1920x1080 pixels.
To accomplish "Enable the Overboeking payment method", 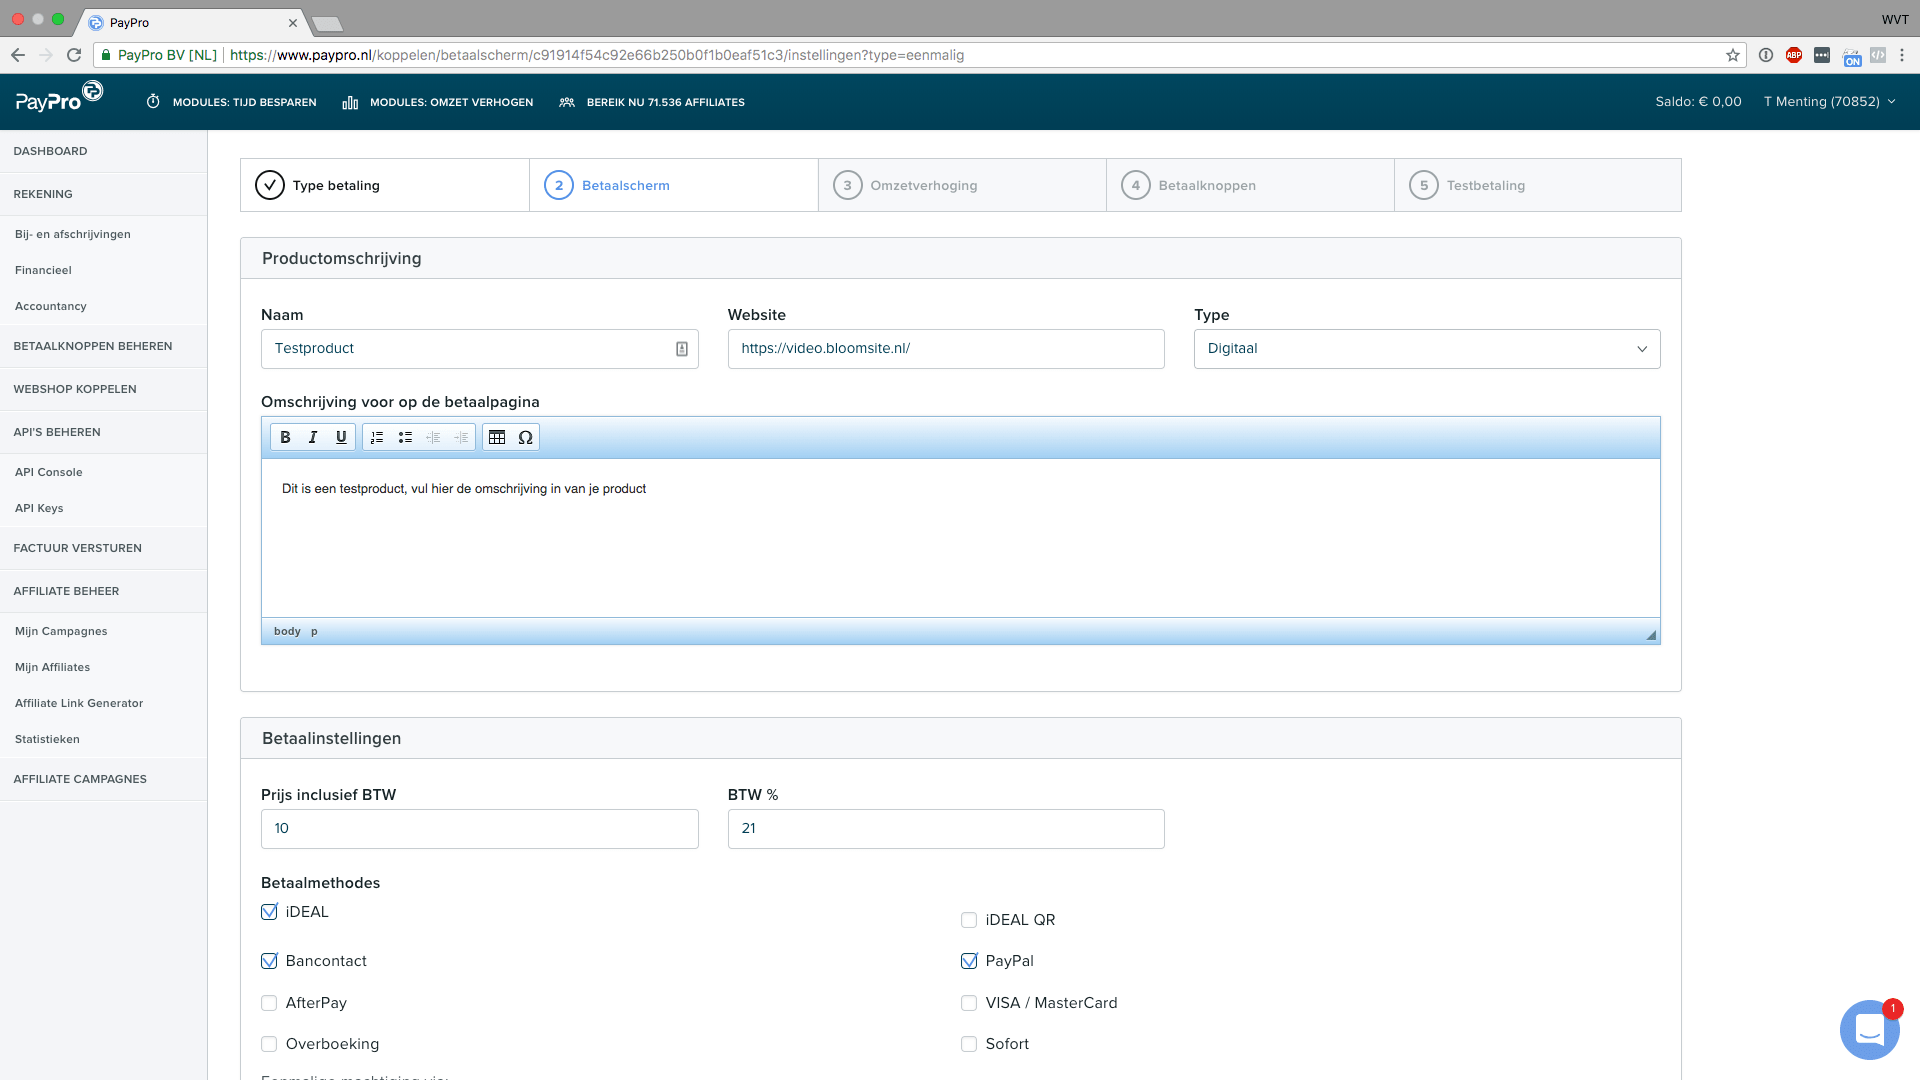I will tap(269, 1044).
